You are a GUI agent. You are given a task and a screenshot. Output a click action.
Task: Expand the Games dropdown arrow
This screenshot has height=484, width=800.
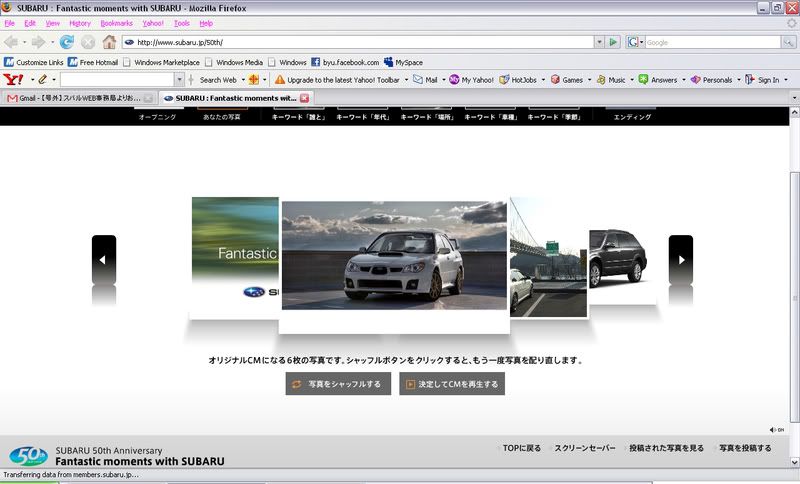point(589,80)
